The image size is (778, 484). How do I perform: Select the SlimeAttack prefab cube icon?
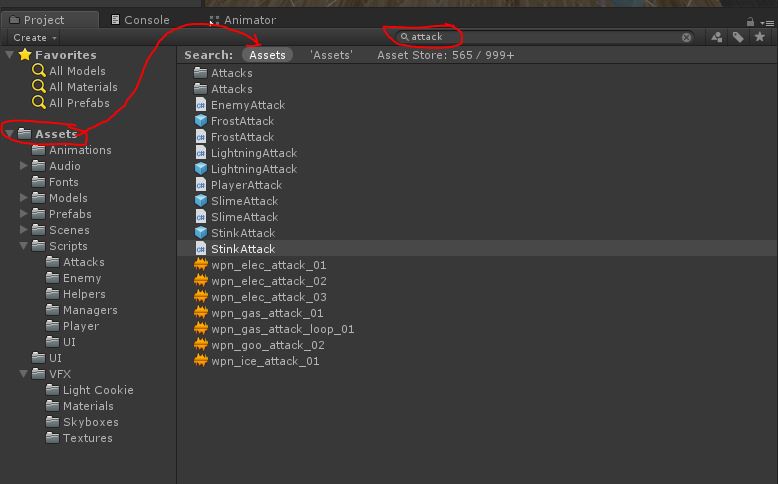click(200, 201)
